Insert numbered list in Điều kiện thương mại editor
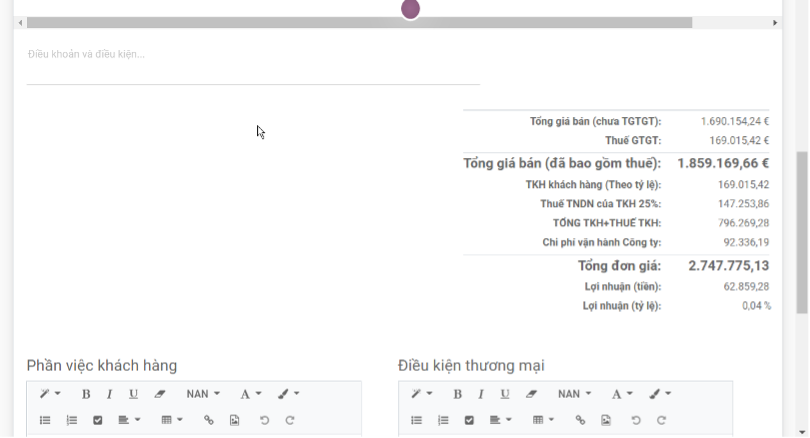This screenshot has width=810, height=438. point(443,420)
